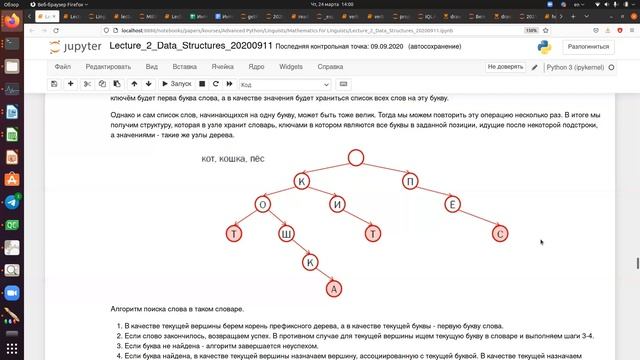Open the Справка menu

[330, 67]
